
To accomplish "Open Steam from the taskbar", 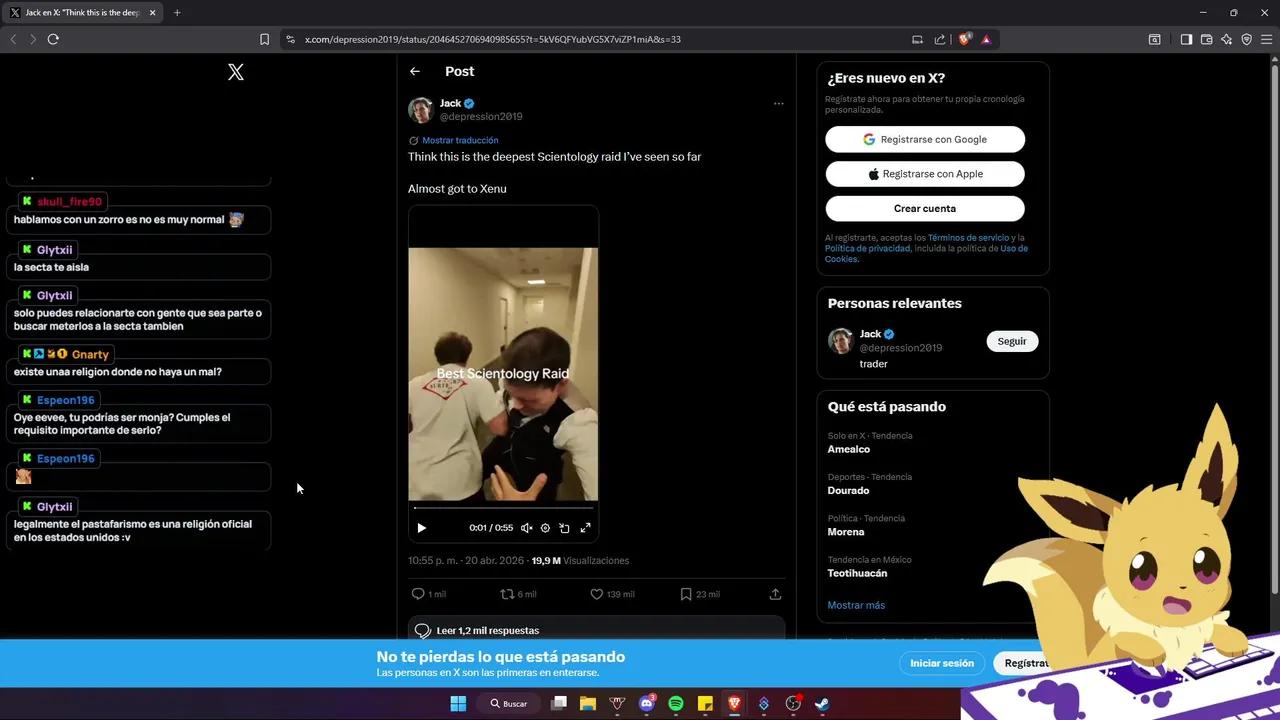I will pyautogui.click(x=822, y=703).
